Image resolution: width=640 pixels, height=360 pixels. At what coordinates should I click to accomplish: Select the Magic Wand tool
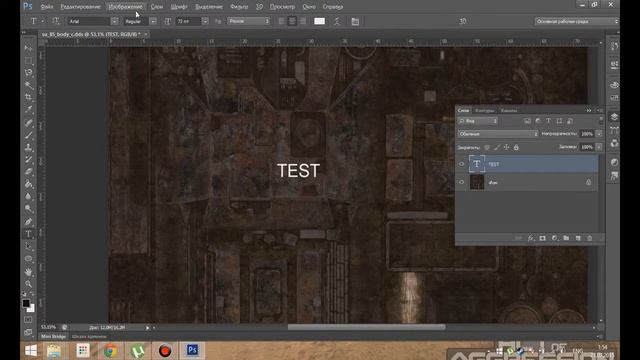[28, 85]
